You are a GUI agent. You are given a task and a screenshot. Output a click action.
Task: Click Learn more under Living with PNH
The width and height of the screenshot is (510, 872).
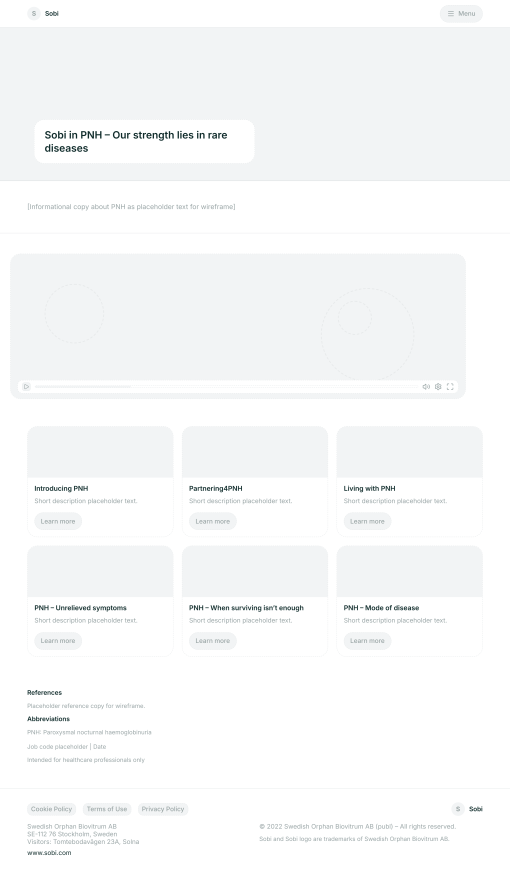[x=367, y=521]
